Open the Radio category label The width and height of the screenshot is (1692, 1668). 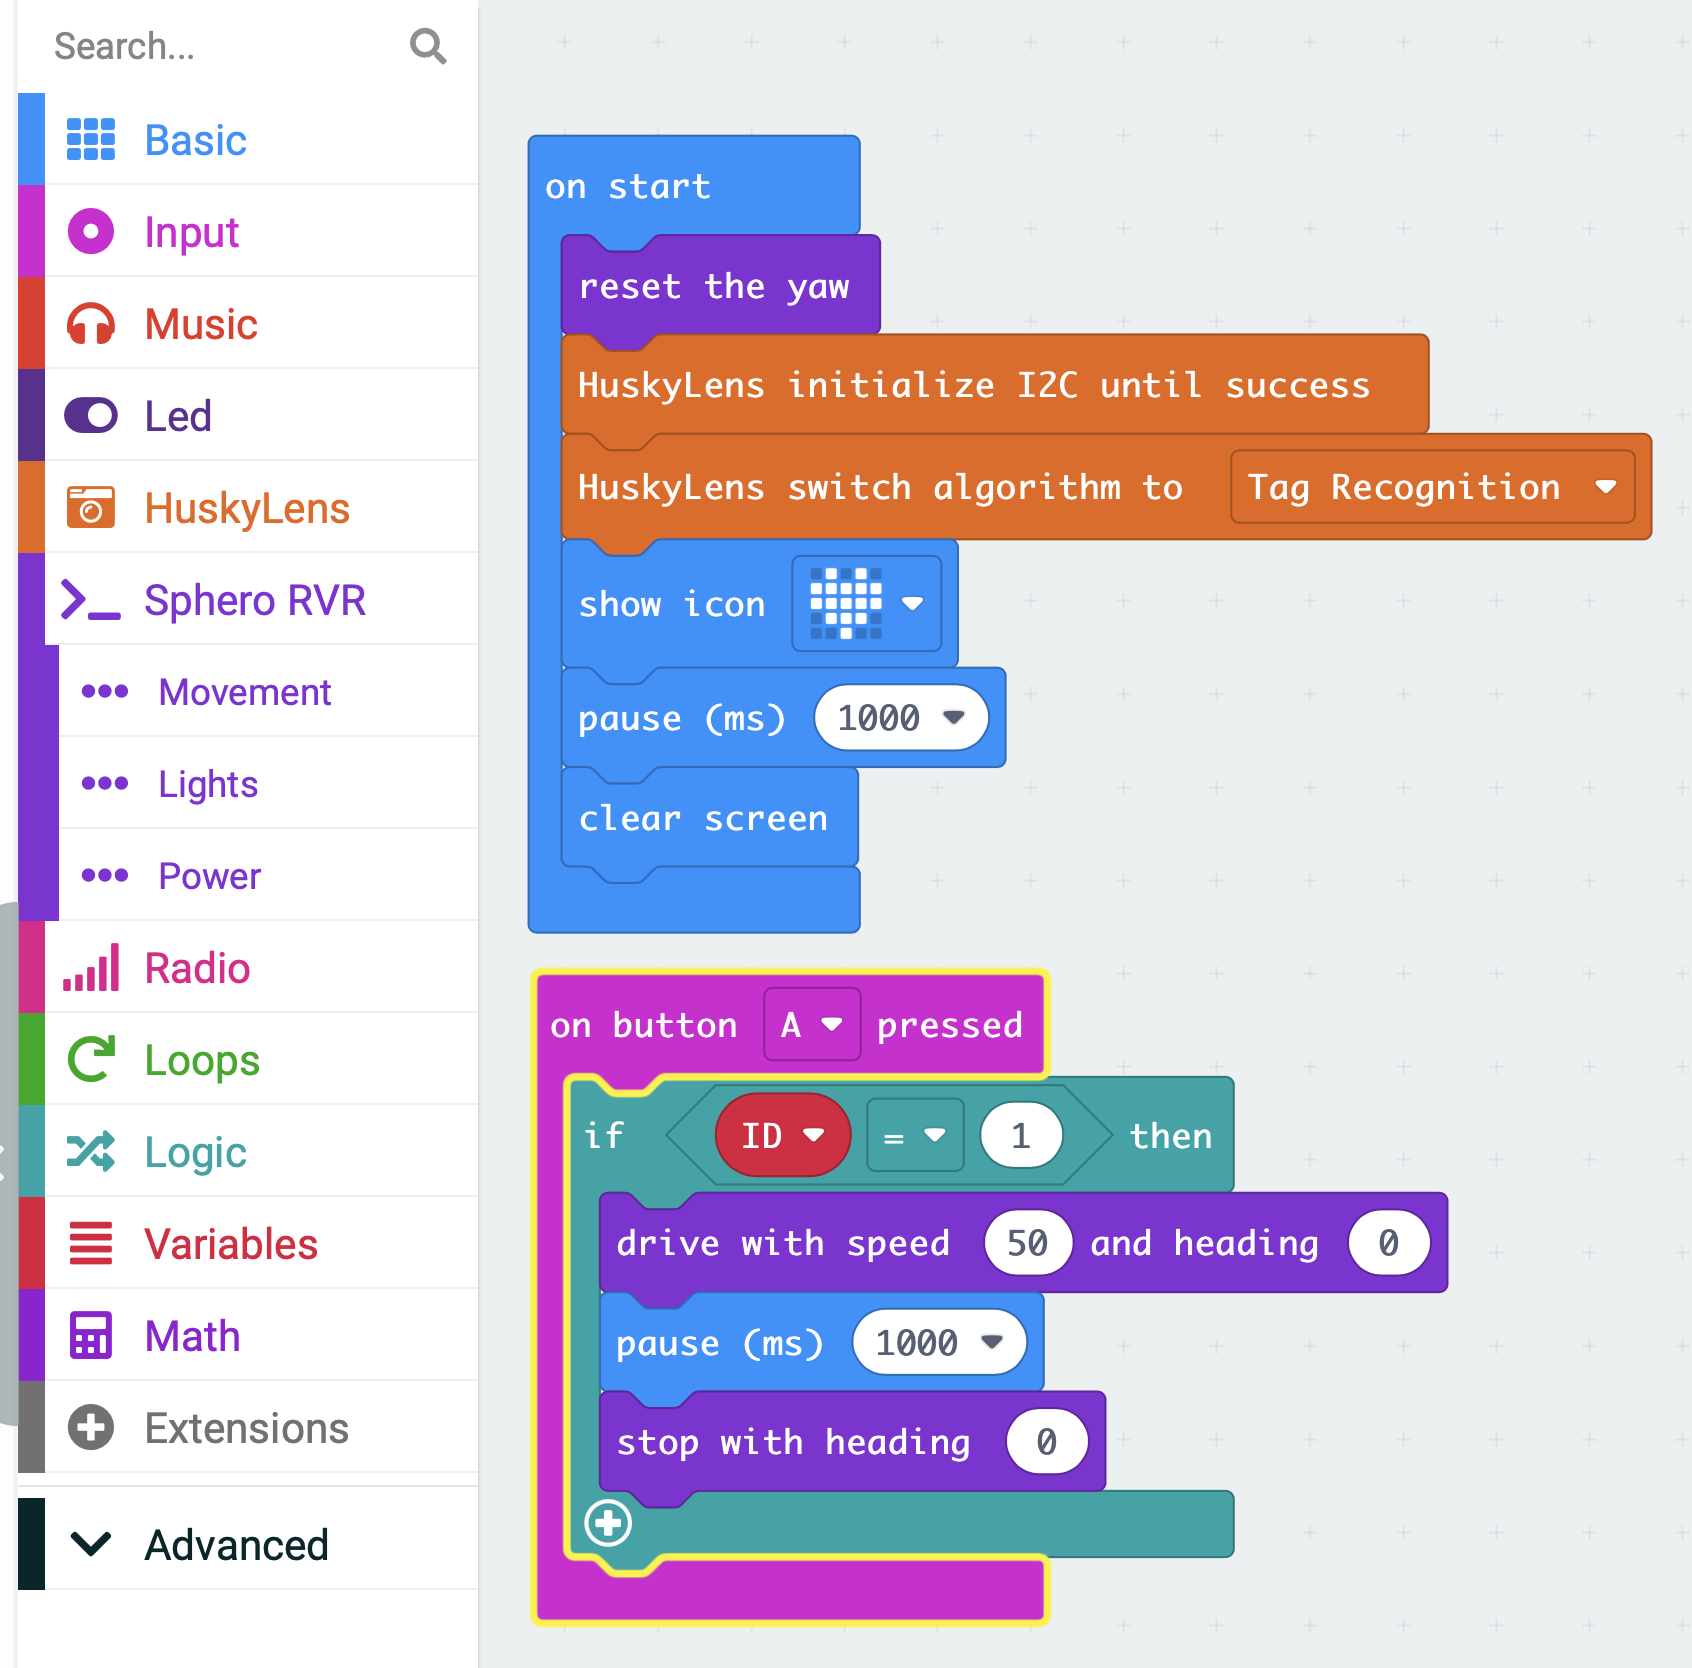tap(197, 968)
